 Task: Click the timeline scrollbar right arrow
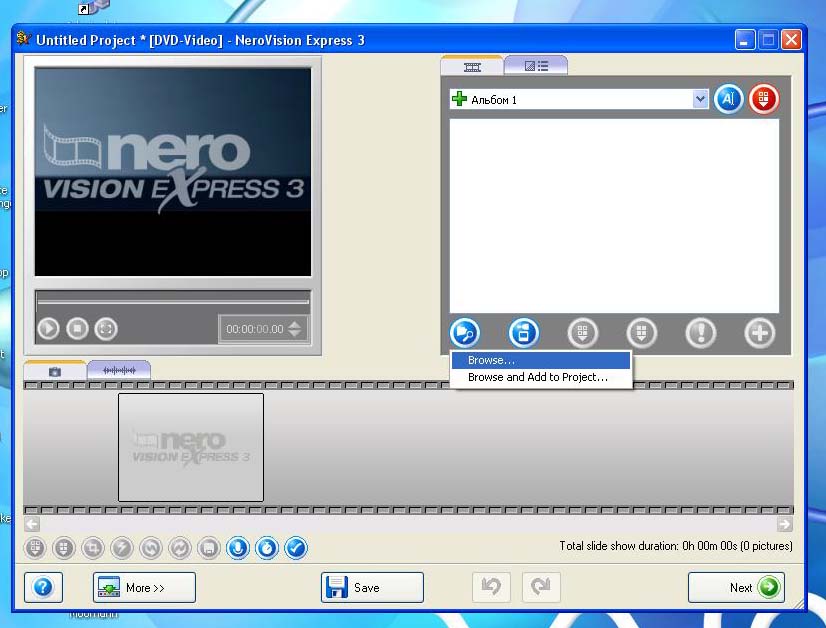click(784, 524)
